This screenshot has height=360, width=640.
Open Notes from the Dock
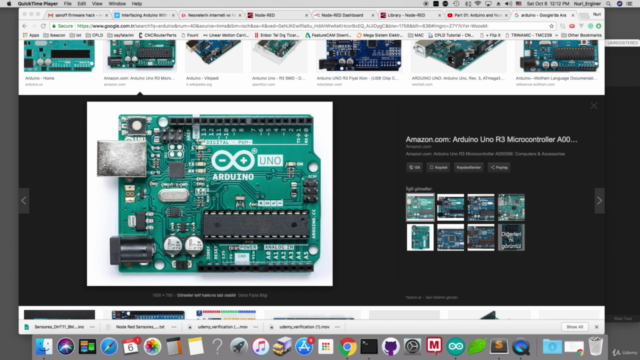click(x=196, y=347)
